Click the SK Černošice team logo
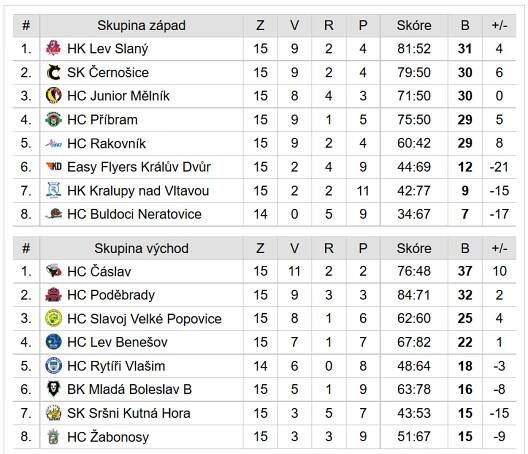Viewport: 528px width, 454px height. (x=53, y=72)
